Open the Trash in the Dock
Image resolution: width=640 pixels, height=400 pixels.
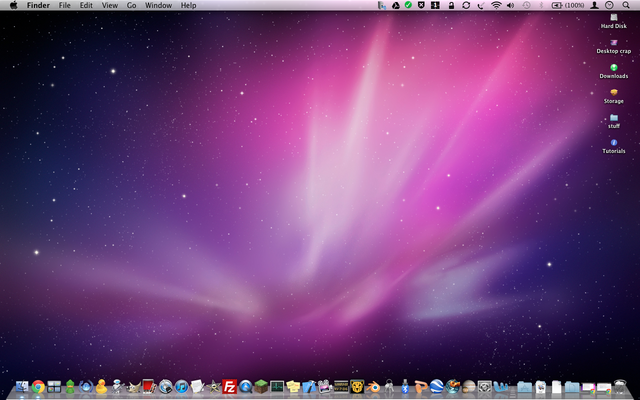coord(620,387)
